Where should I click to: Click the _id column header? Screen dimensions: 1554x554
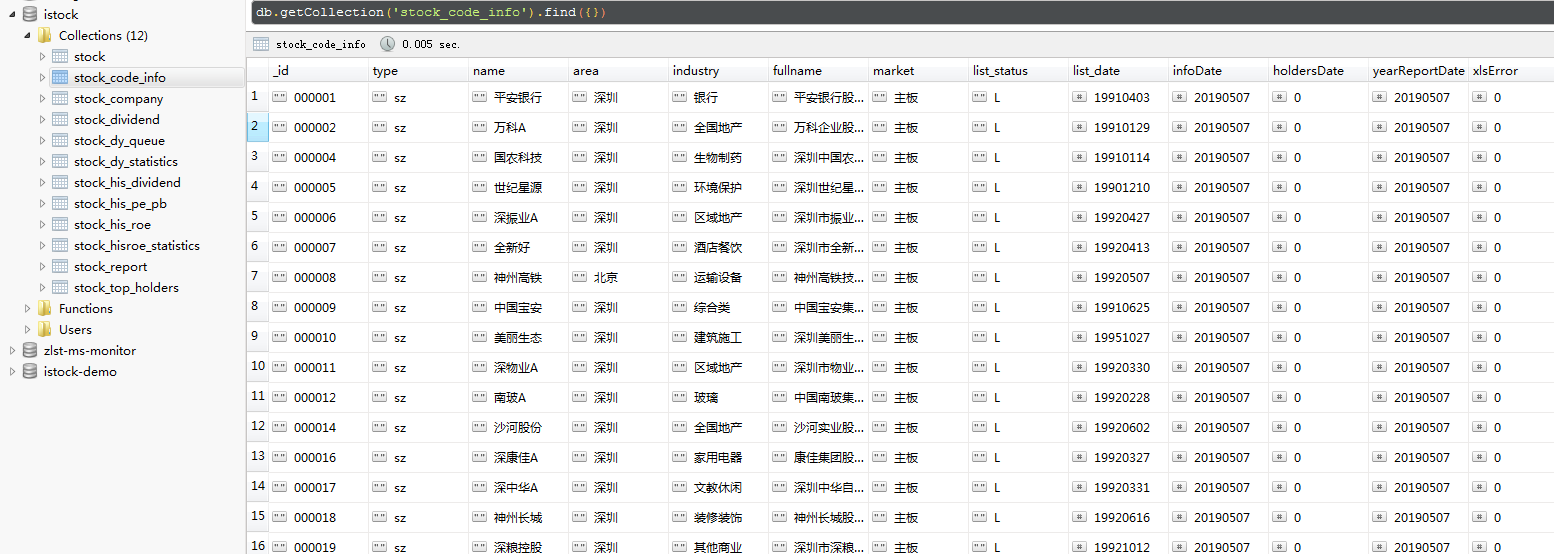pyautogui.click(x=319, y=71)
